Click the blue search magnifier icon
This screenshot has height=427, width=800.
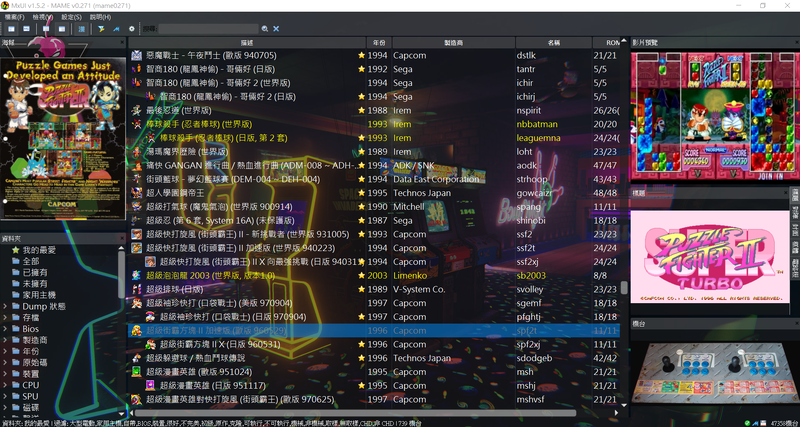tap(265, 29)
